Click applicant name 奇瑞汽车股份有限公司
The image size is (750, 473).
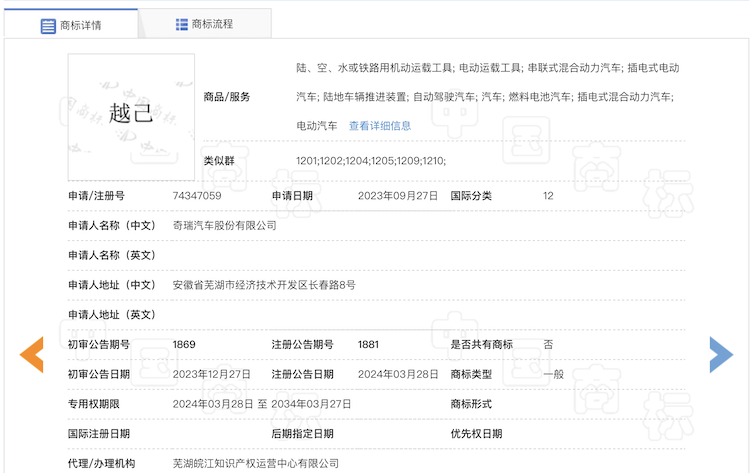coord(224,226)
